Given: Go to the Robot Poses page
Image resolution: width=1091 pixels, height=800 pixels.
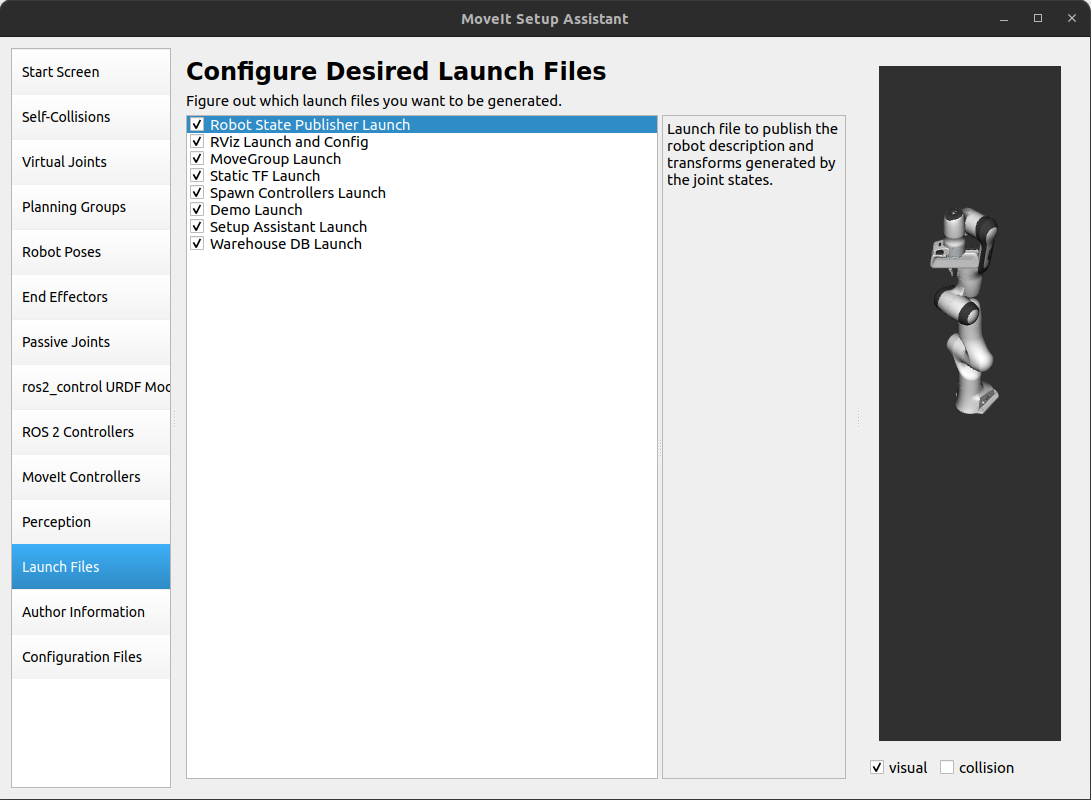Looking at the screenshot, I should click(90, 252).
